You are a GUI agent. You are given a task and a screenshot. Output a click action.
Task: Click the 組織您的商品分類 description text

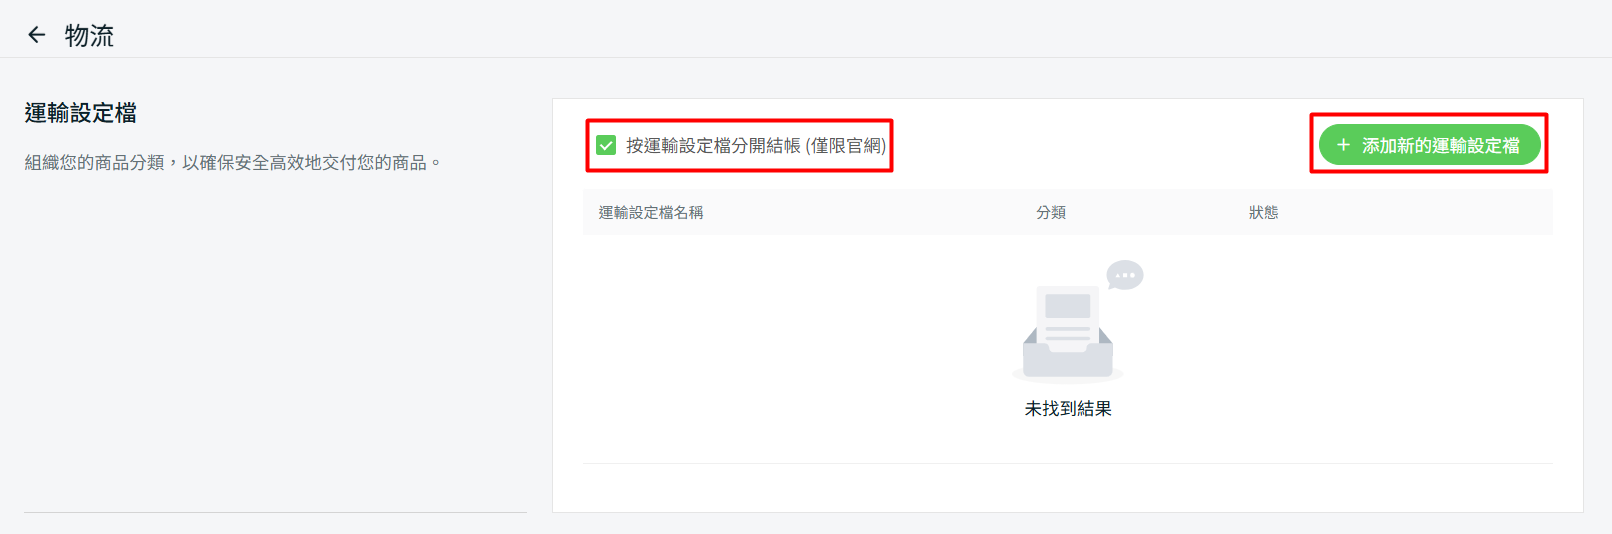[x=95, y=162]
